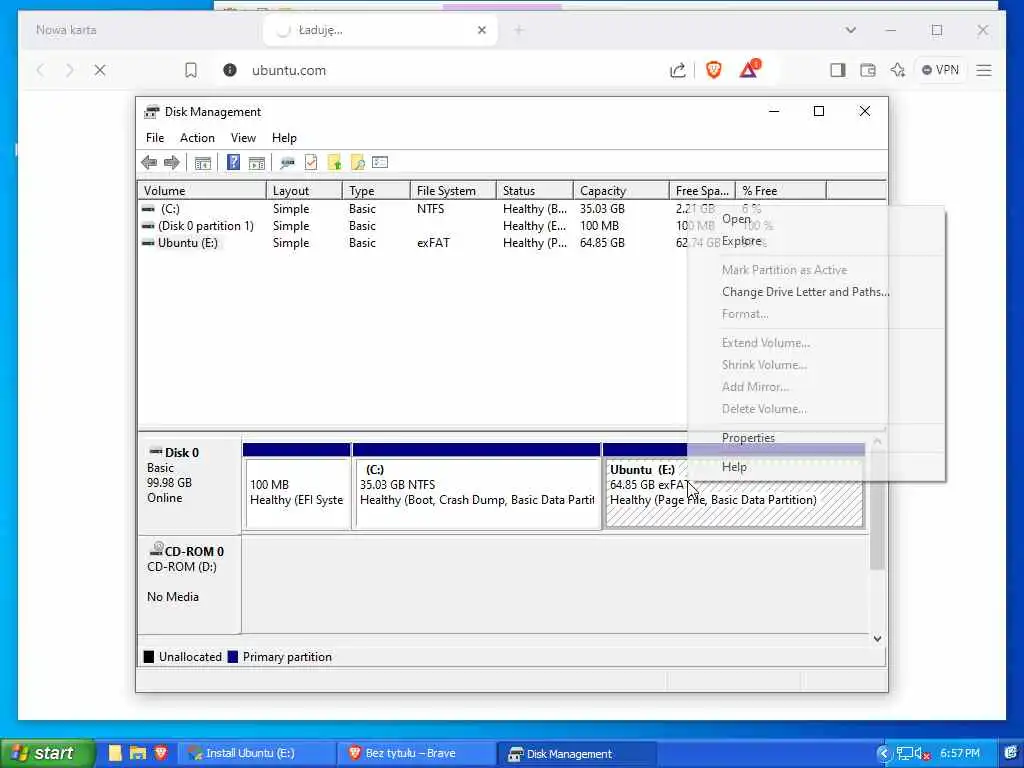Viewport: 1024px width, 768px height.
Task: Click the vertical scrollbar in disk graphical pane
Action: [878, 511]
